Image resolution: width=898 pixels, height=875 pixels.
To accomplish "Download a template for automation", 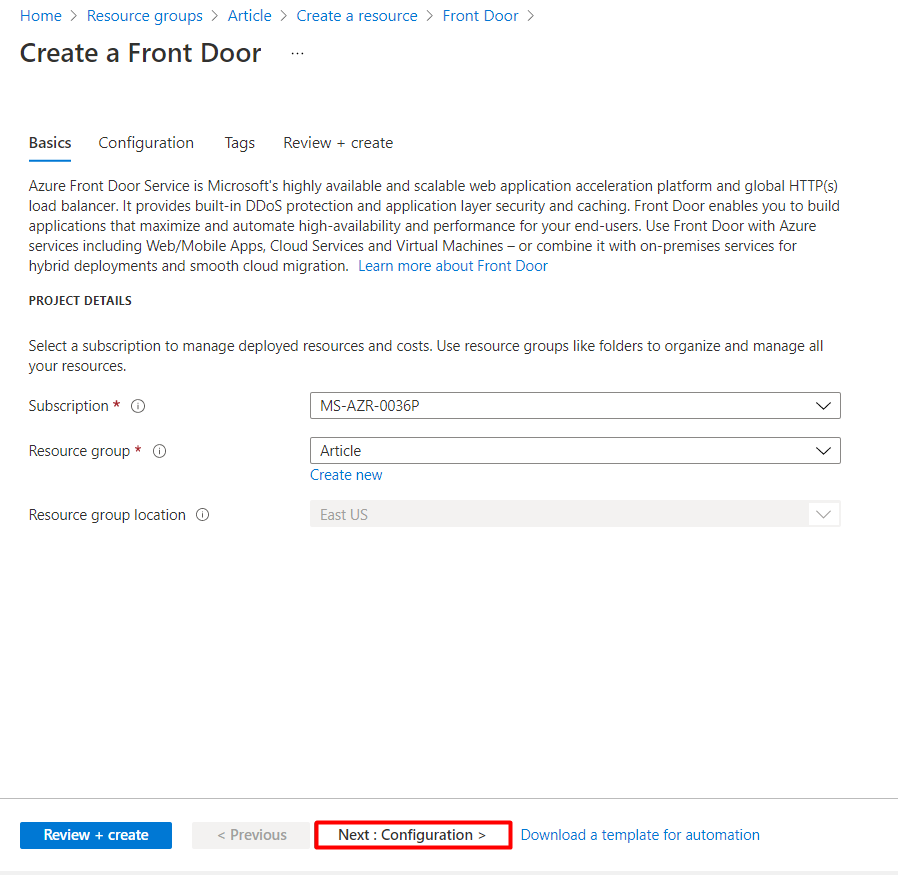I will point(640,835).
